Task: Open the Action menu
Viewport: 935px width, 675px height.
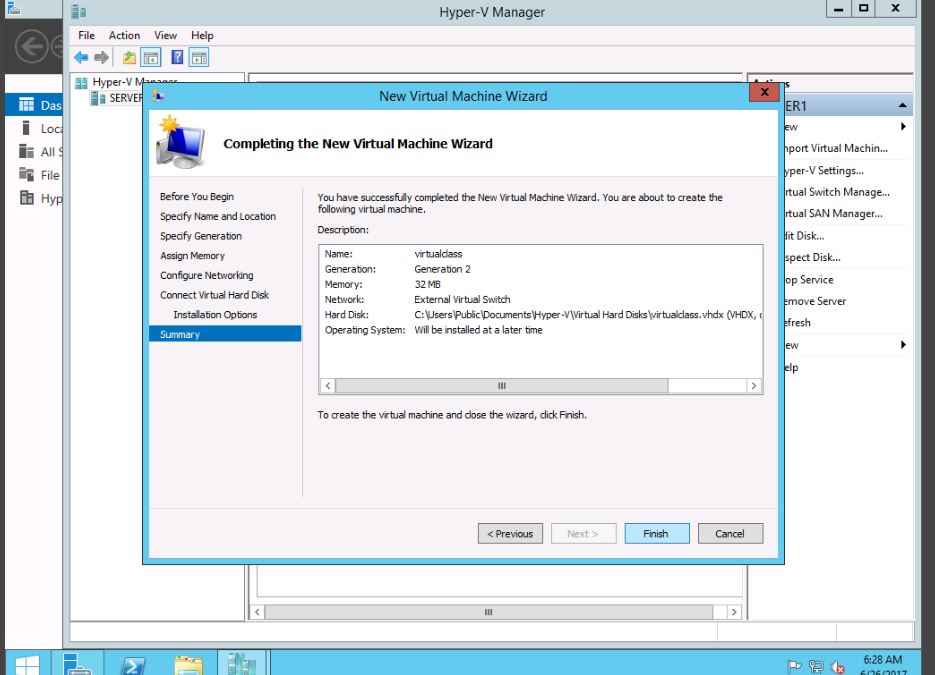Action: pyautogui.click(x=124, y=35)
